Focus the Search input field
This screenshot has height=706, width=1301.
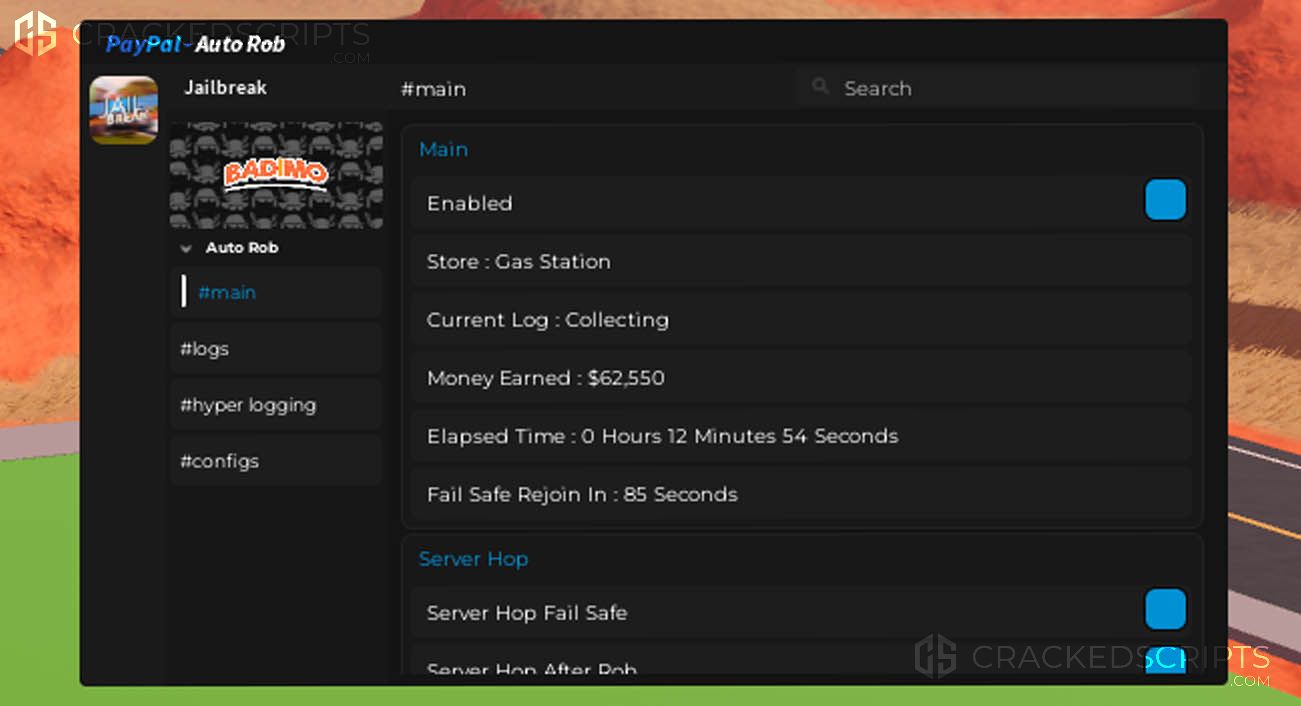999,88
